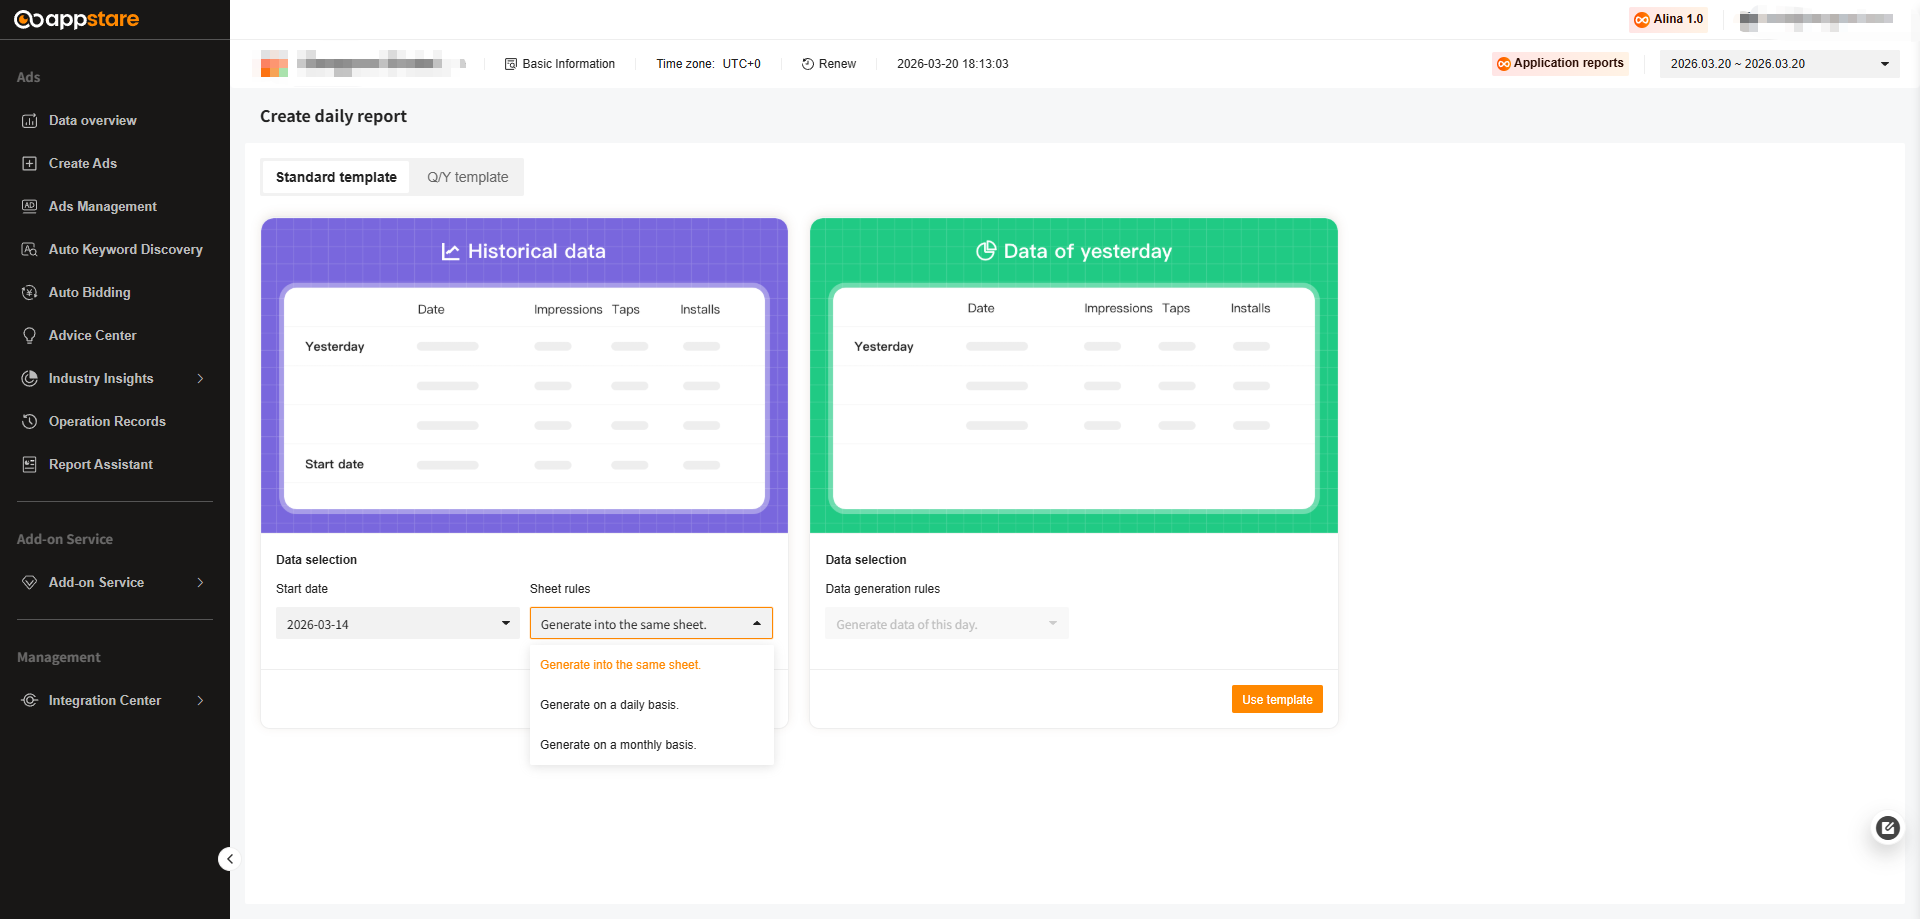The width and height of the screenshot is (1920, 919).
Task: Switch to Standard template tab
Action: coord(336,177)
